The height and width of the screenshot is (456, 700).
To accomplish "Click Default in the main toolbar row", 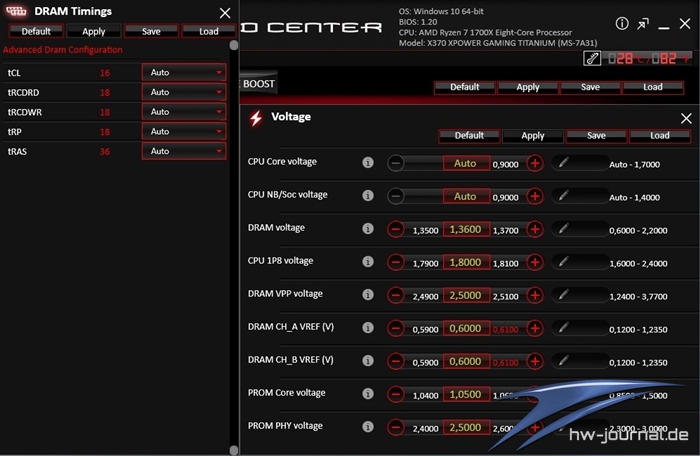I will point(465,87).
